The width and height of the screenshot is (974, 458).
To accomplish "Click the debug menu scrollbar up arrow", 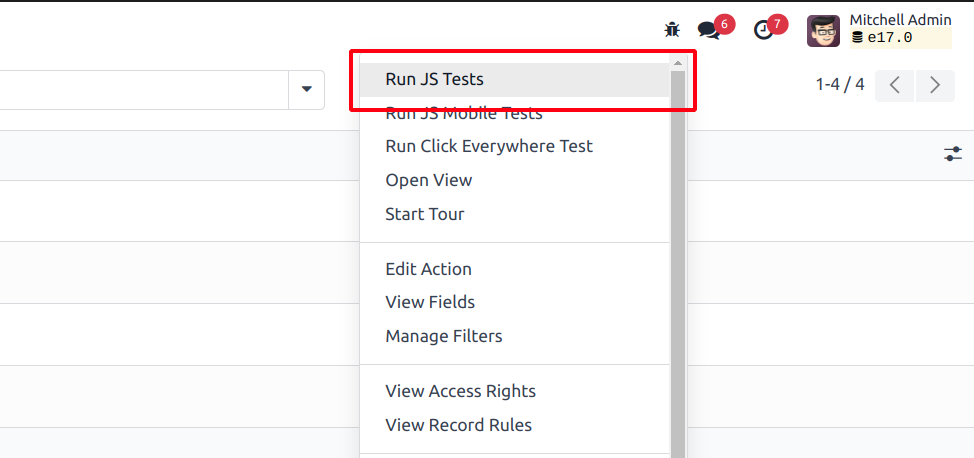I will [678, 63].
